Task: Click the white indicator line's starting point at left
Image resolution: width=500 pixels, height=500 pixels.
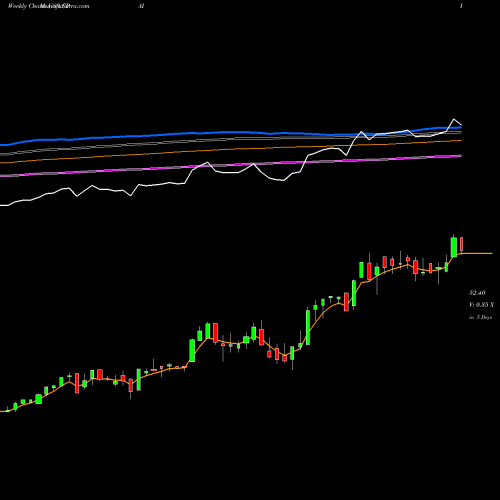Action: click(2, 205)
